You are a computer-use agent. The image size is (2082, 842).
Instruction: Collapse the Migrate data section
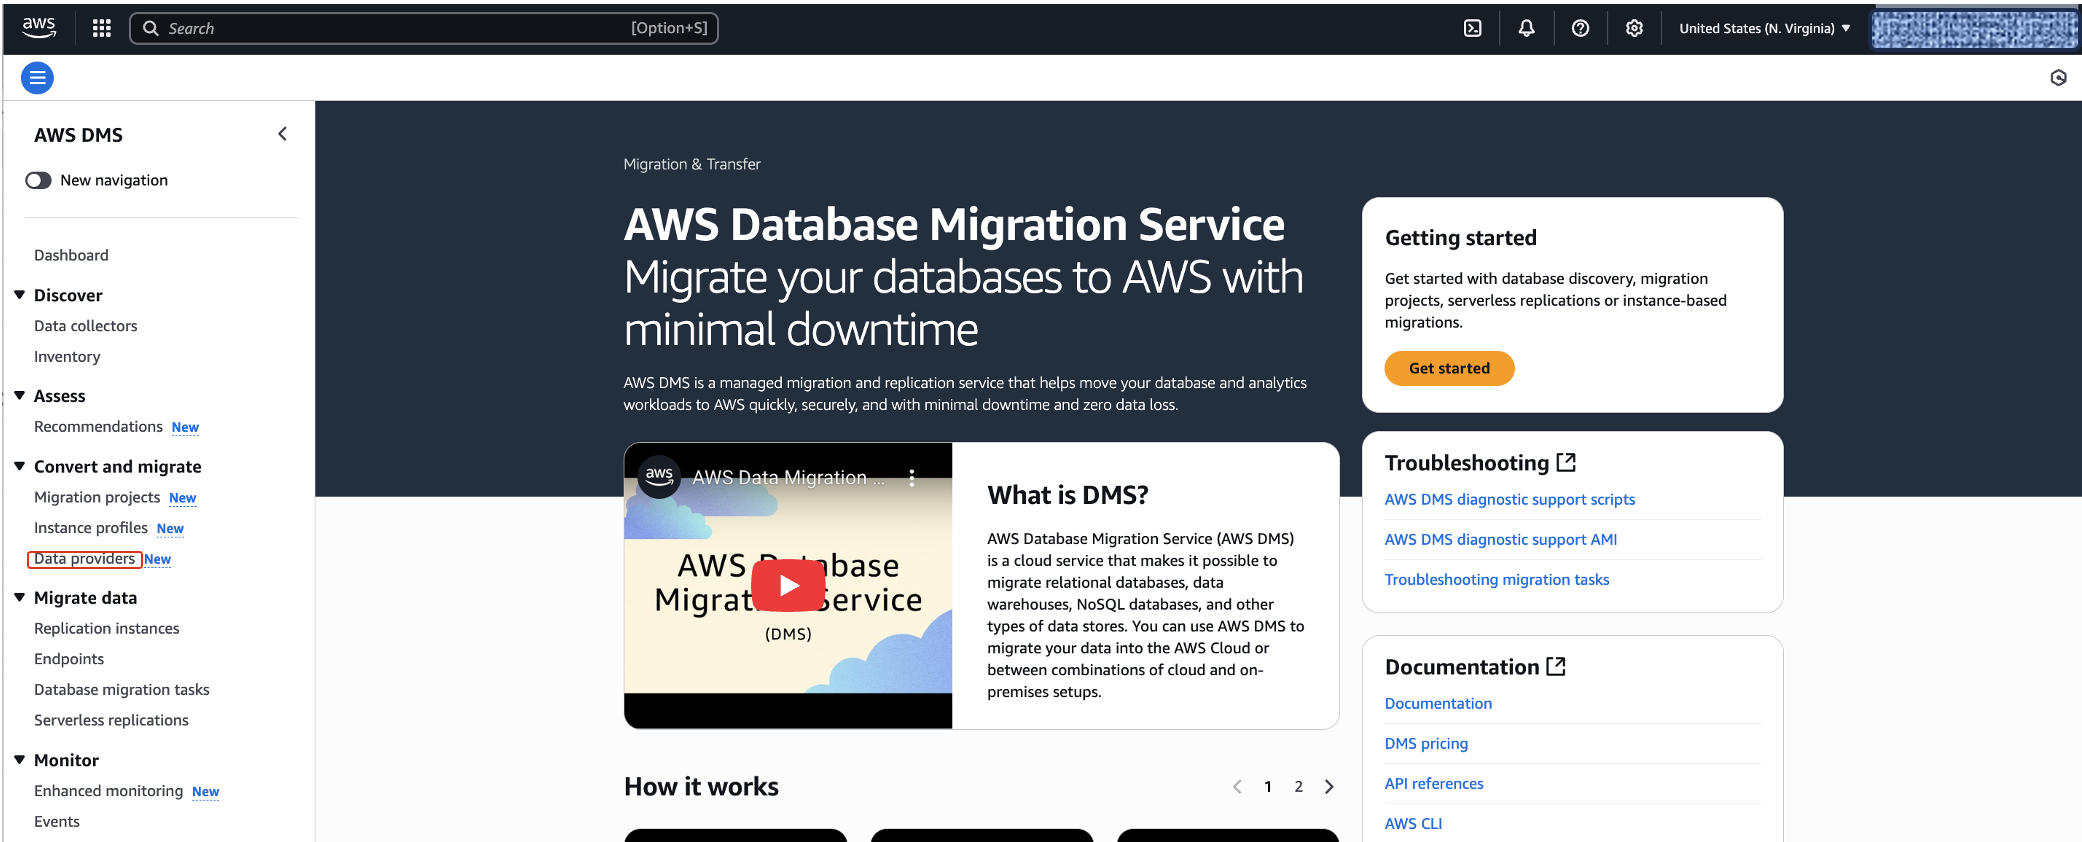click(x=20, y=597)
